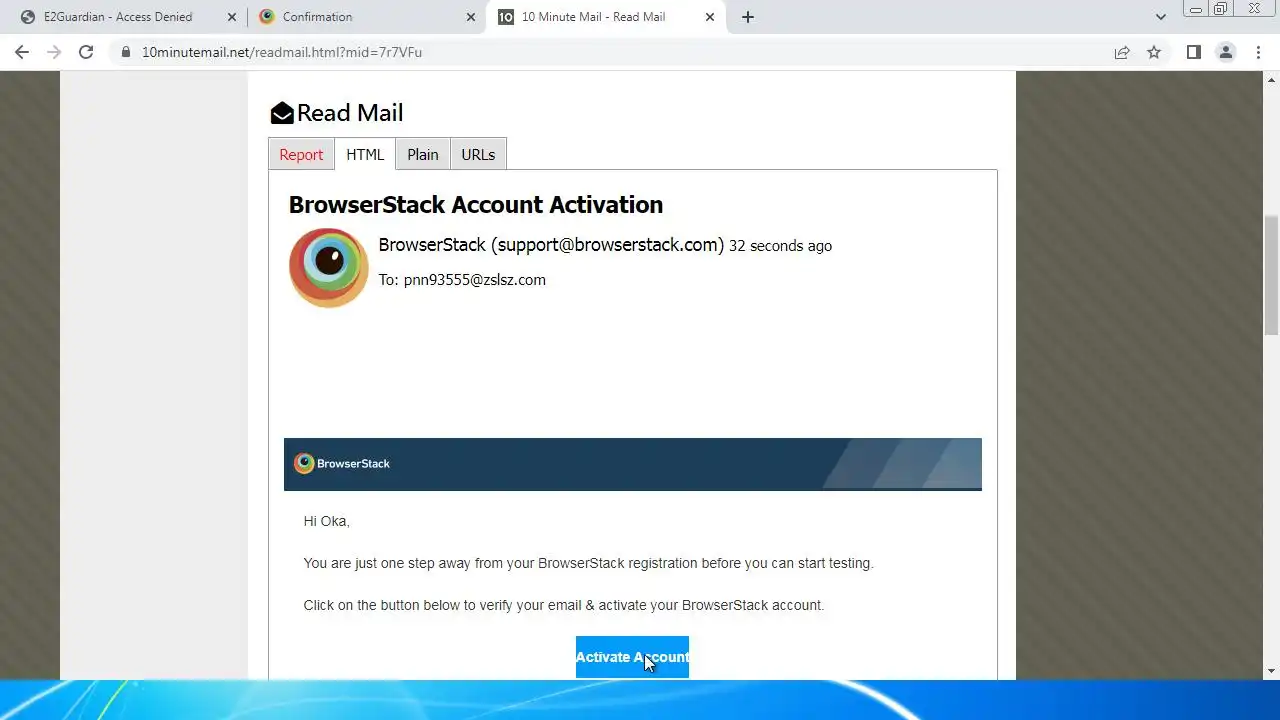The height and width of the screenshot is (720, 1280).
Task: Click the share page icon in address bar
Action: click(x=1122, y=52)
